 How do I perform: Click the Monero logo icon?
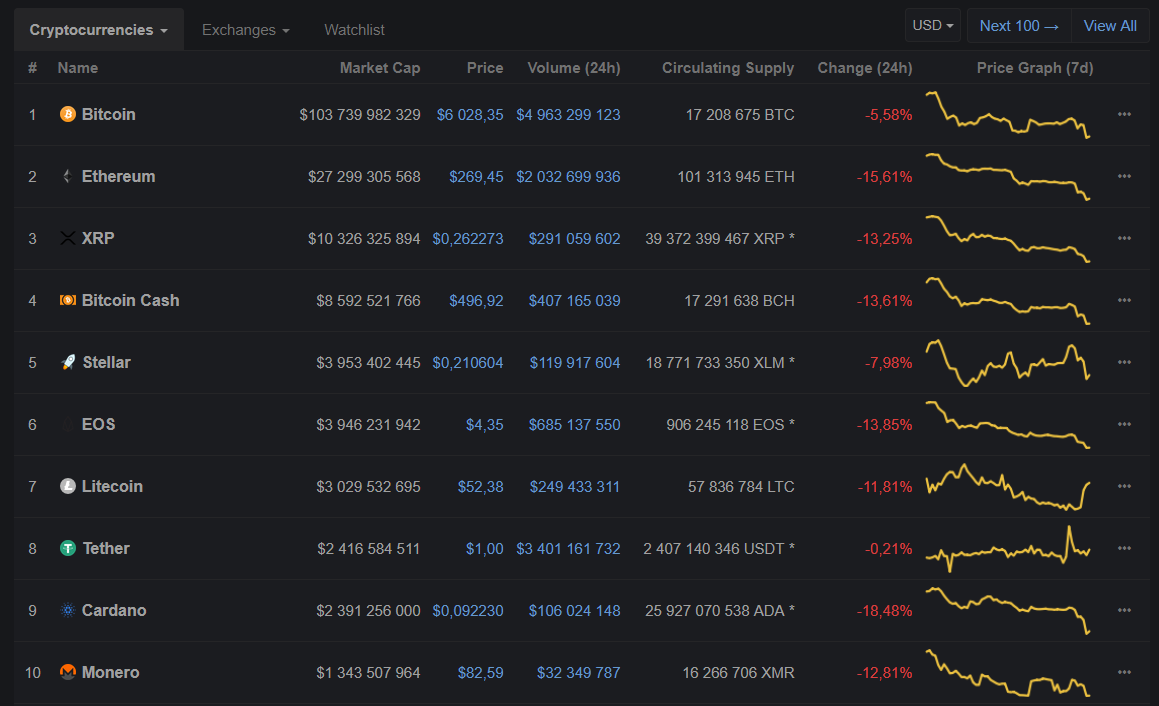pos(68,673)
